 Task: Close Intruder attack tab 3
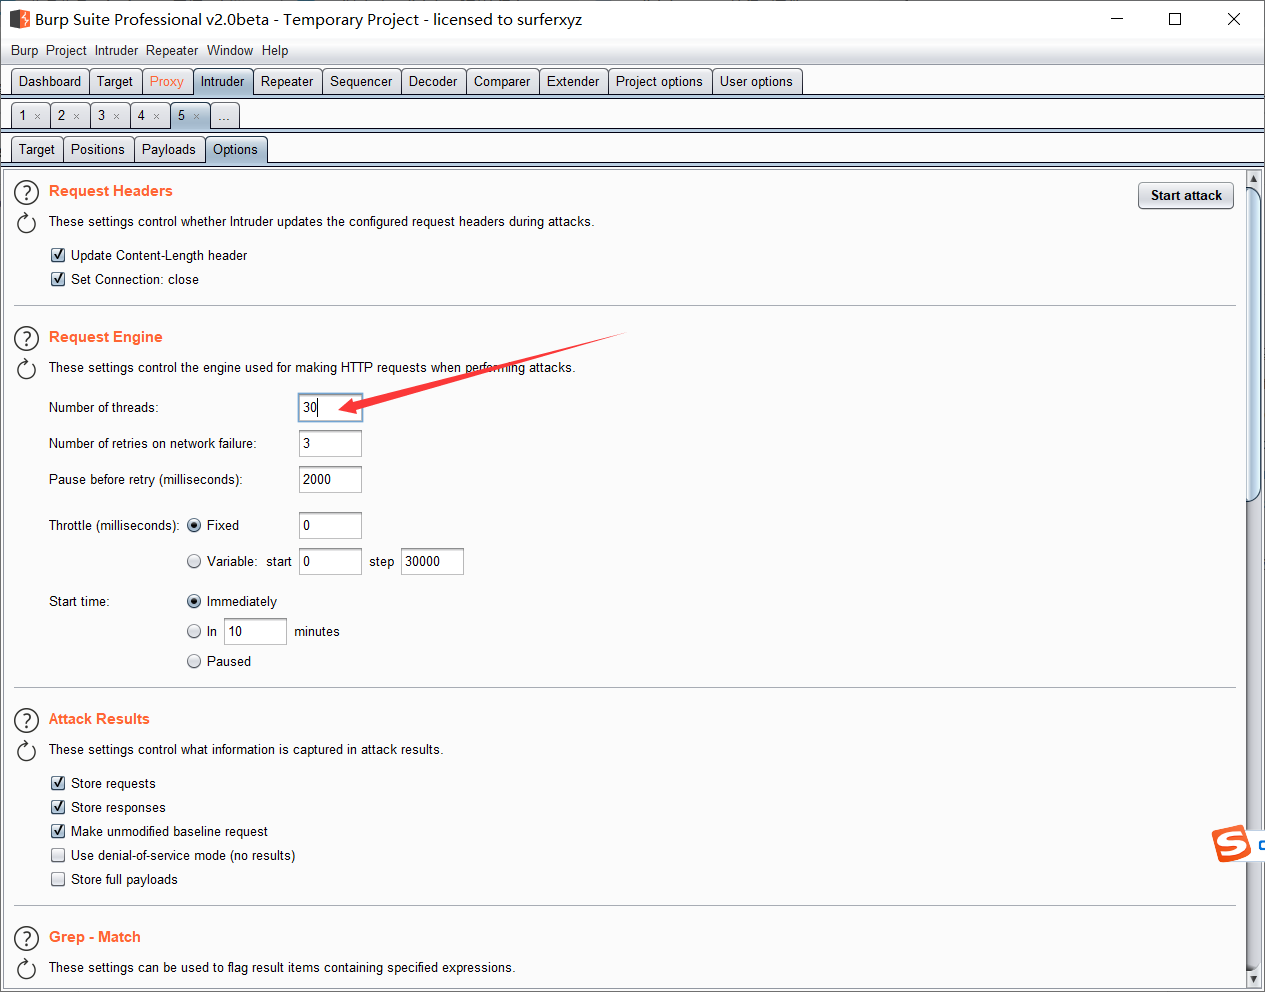[x=116, y=116]
